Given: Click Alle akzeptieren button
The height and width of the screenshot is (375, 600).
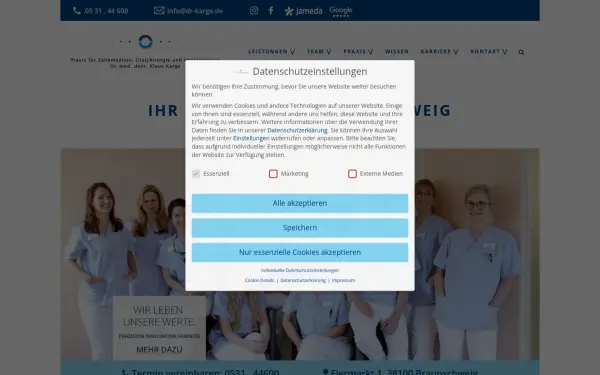Looking at the screenshot, I should 300,203.
